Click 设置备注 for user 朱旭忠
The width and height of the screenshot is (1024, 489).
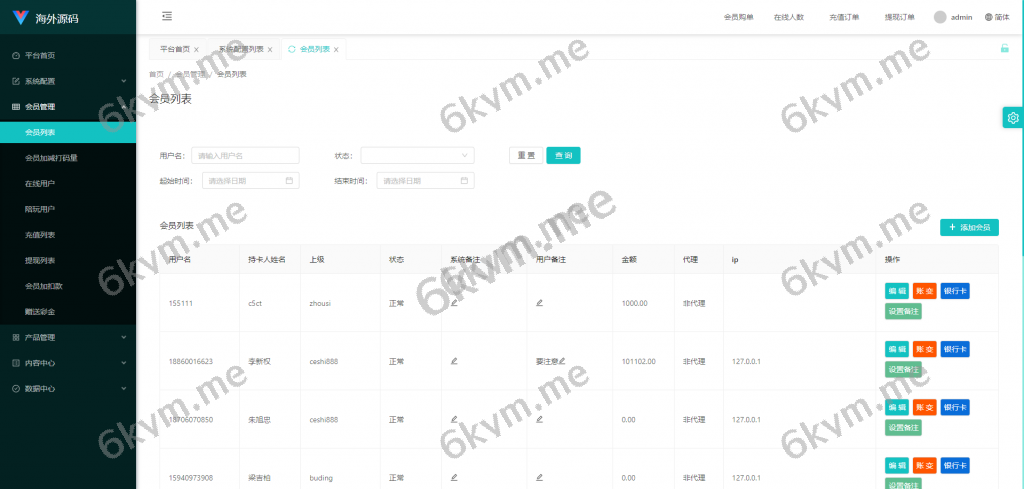pos(903,428)
